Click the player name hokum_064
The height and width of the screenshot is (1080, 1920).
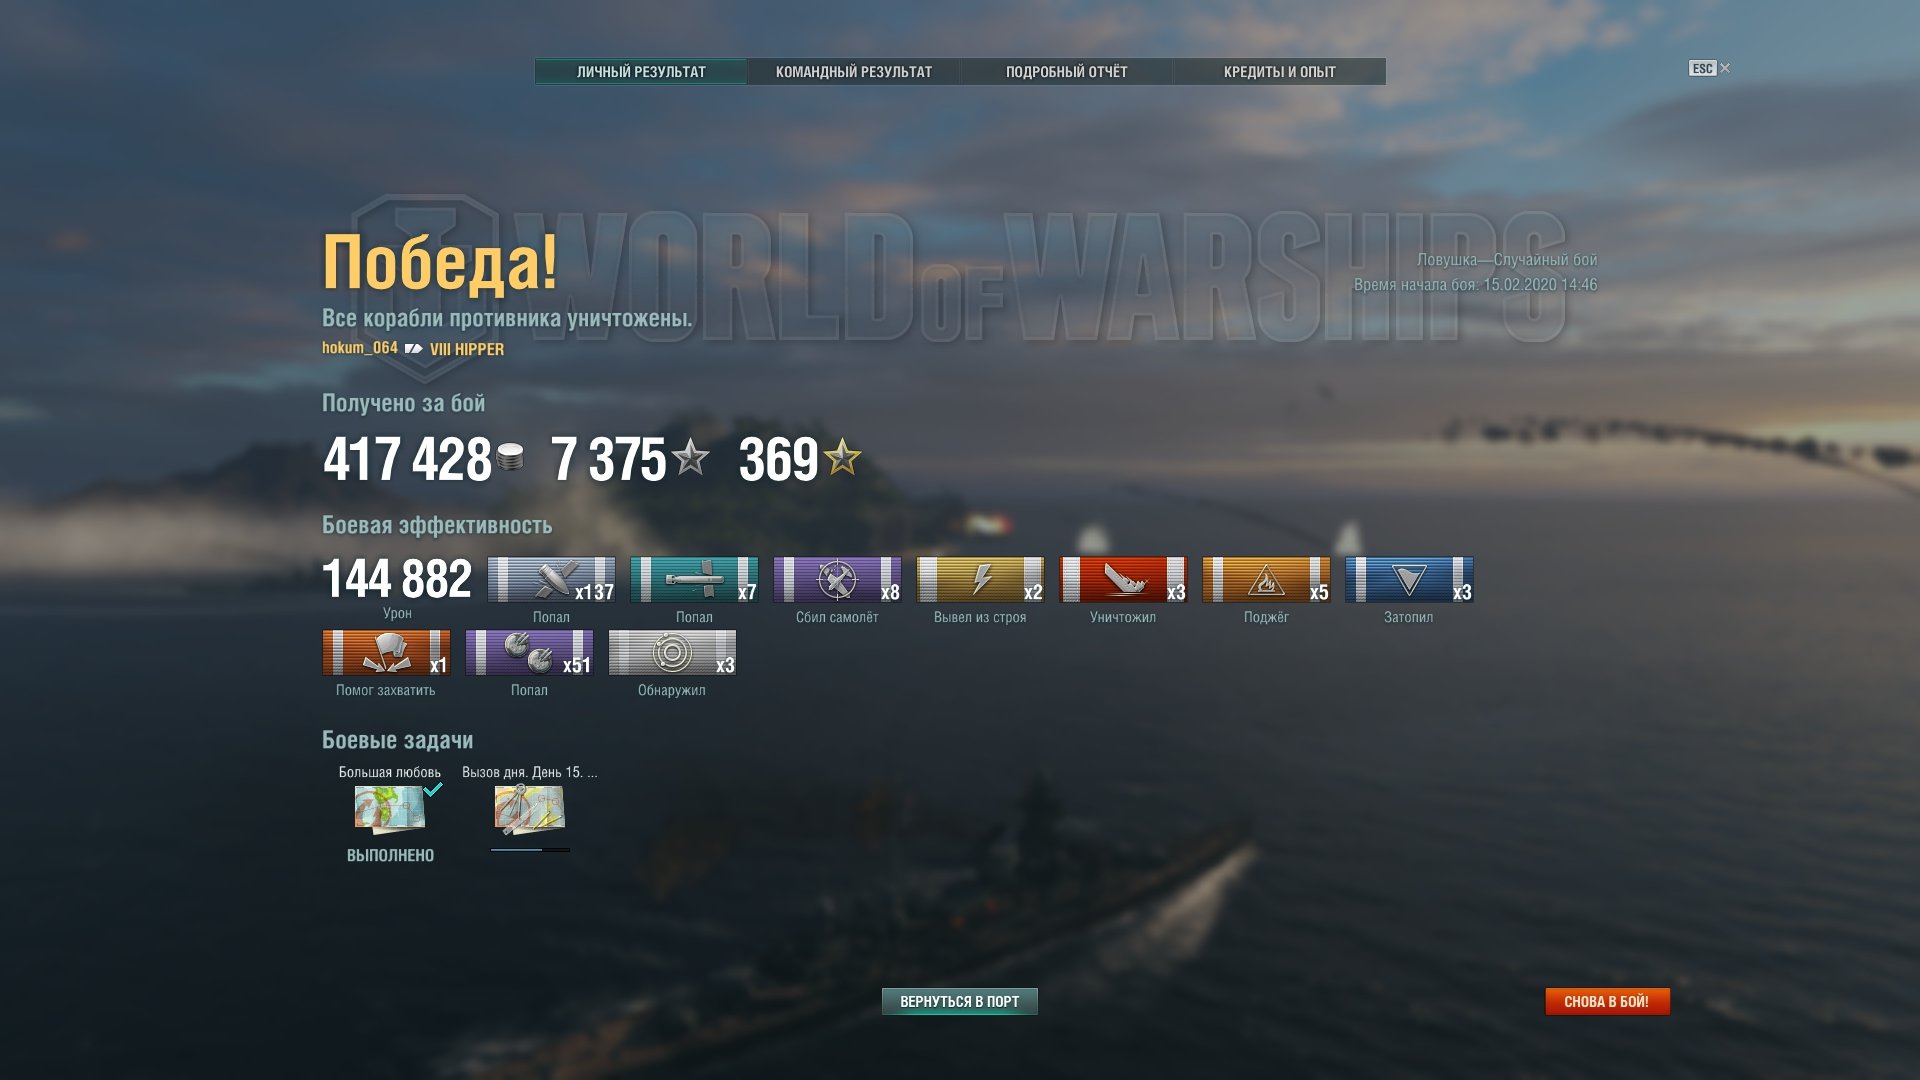pyautogui.click(x=360, y=348)
